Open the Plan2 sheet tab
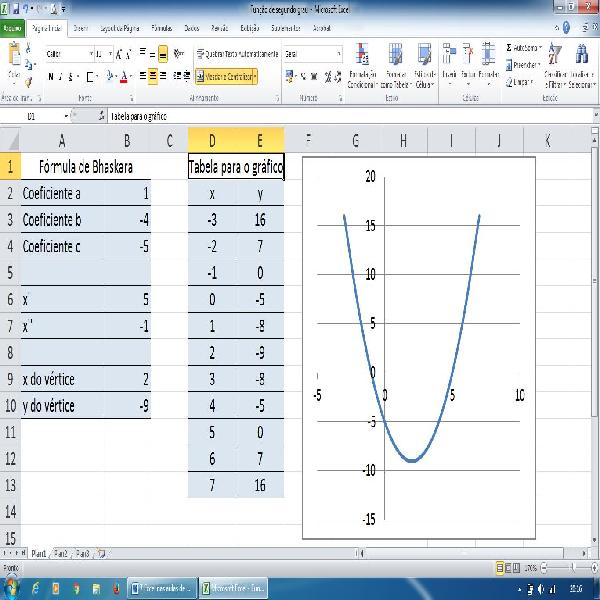 click(60, 553)
